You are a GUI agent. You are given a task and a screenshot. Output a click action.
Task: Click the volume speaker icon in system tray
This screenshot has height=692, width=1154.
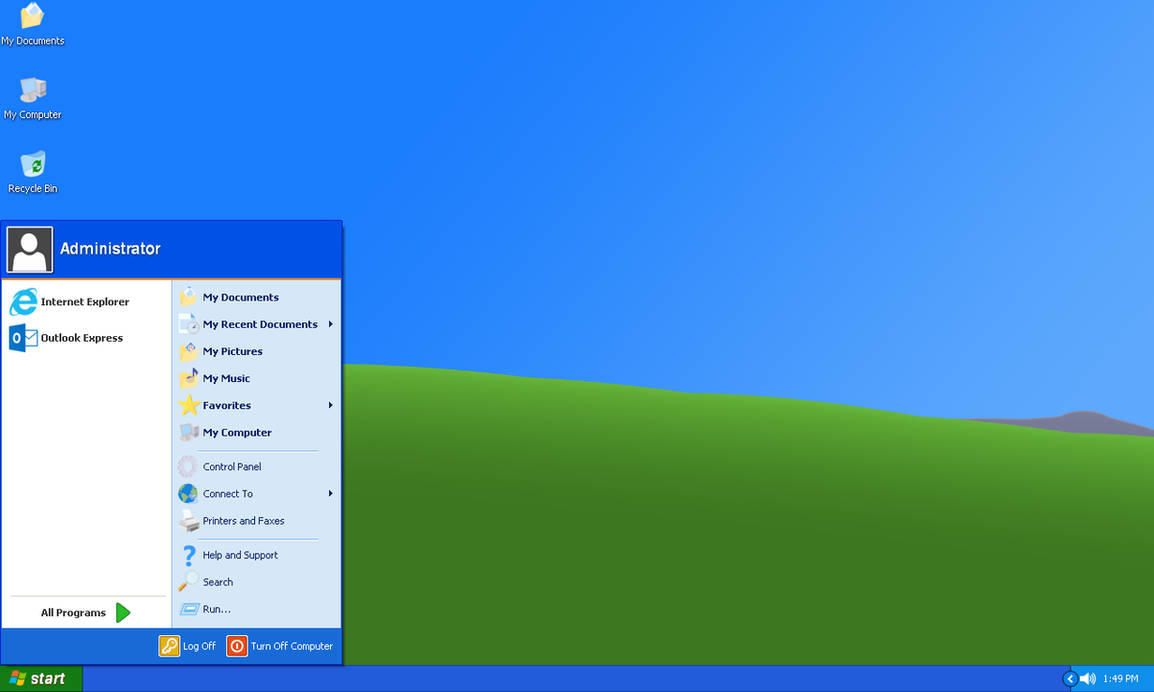[1088, 679]
